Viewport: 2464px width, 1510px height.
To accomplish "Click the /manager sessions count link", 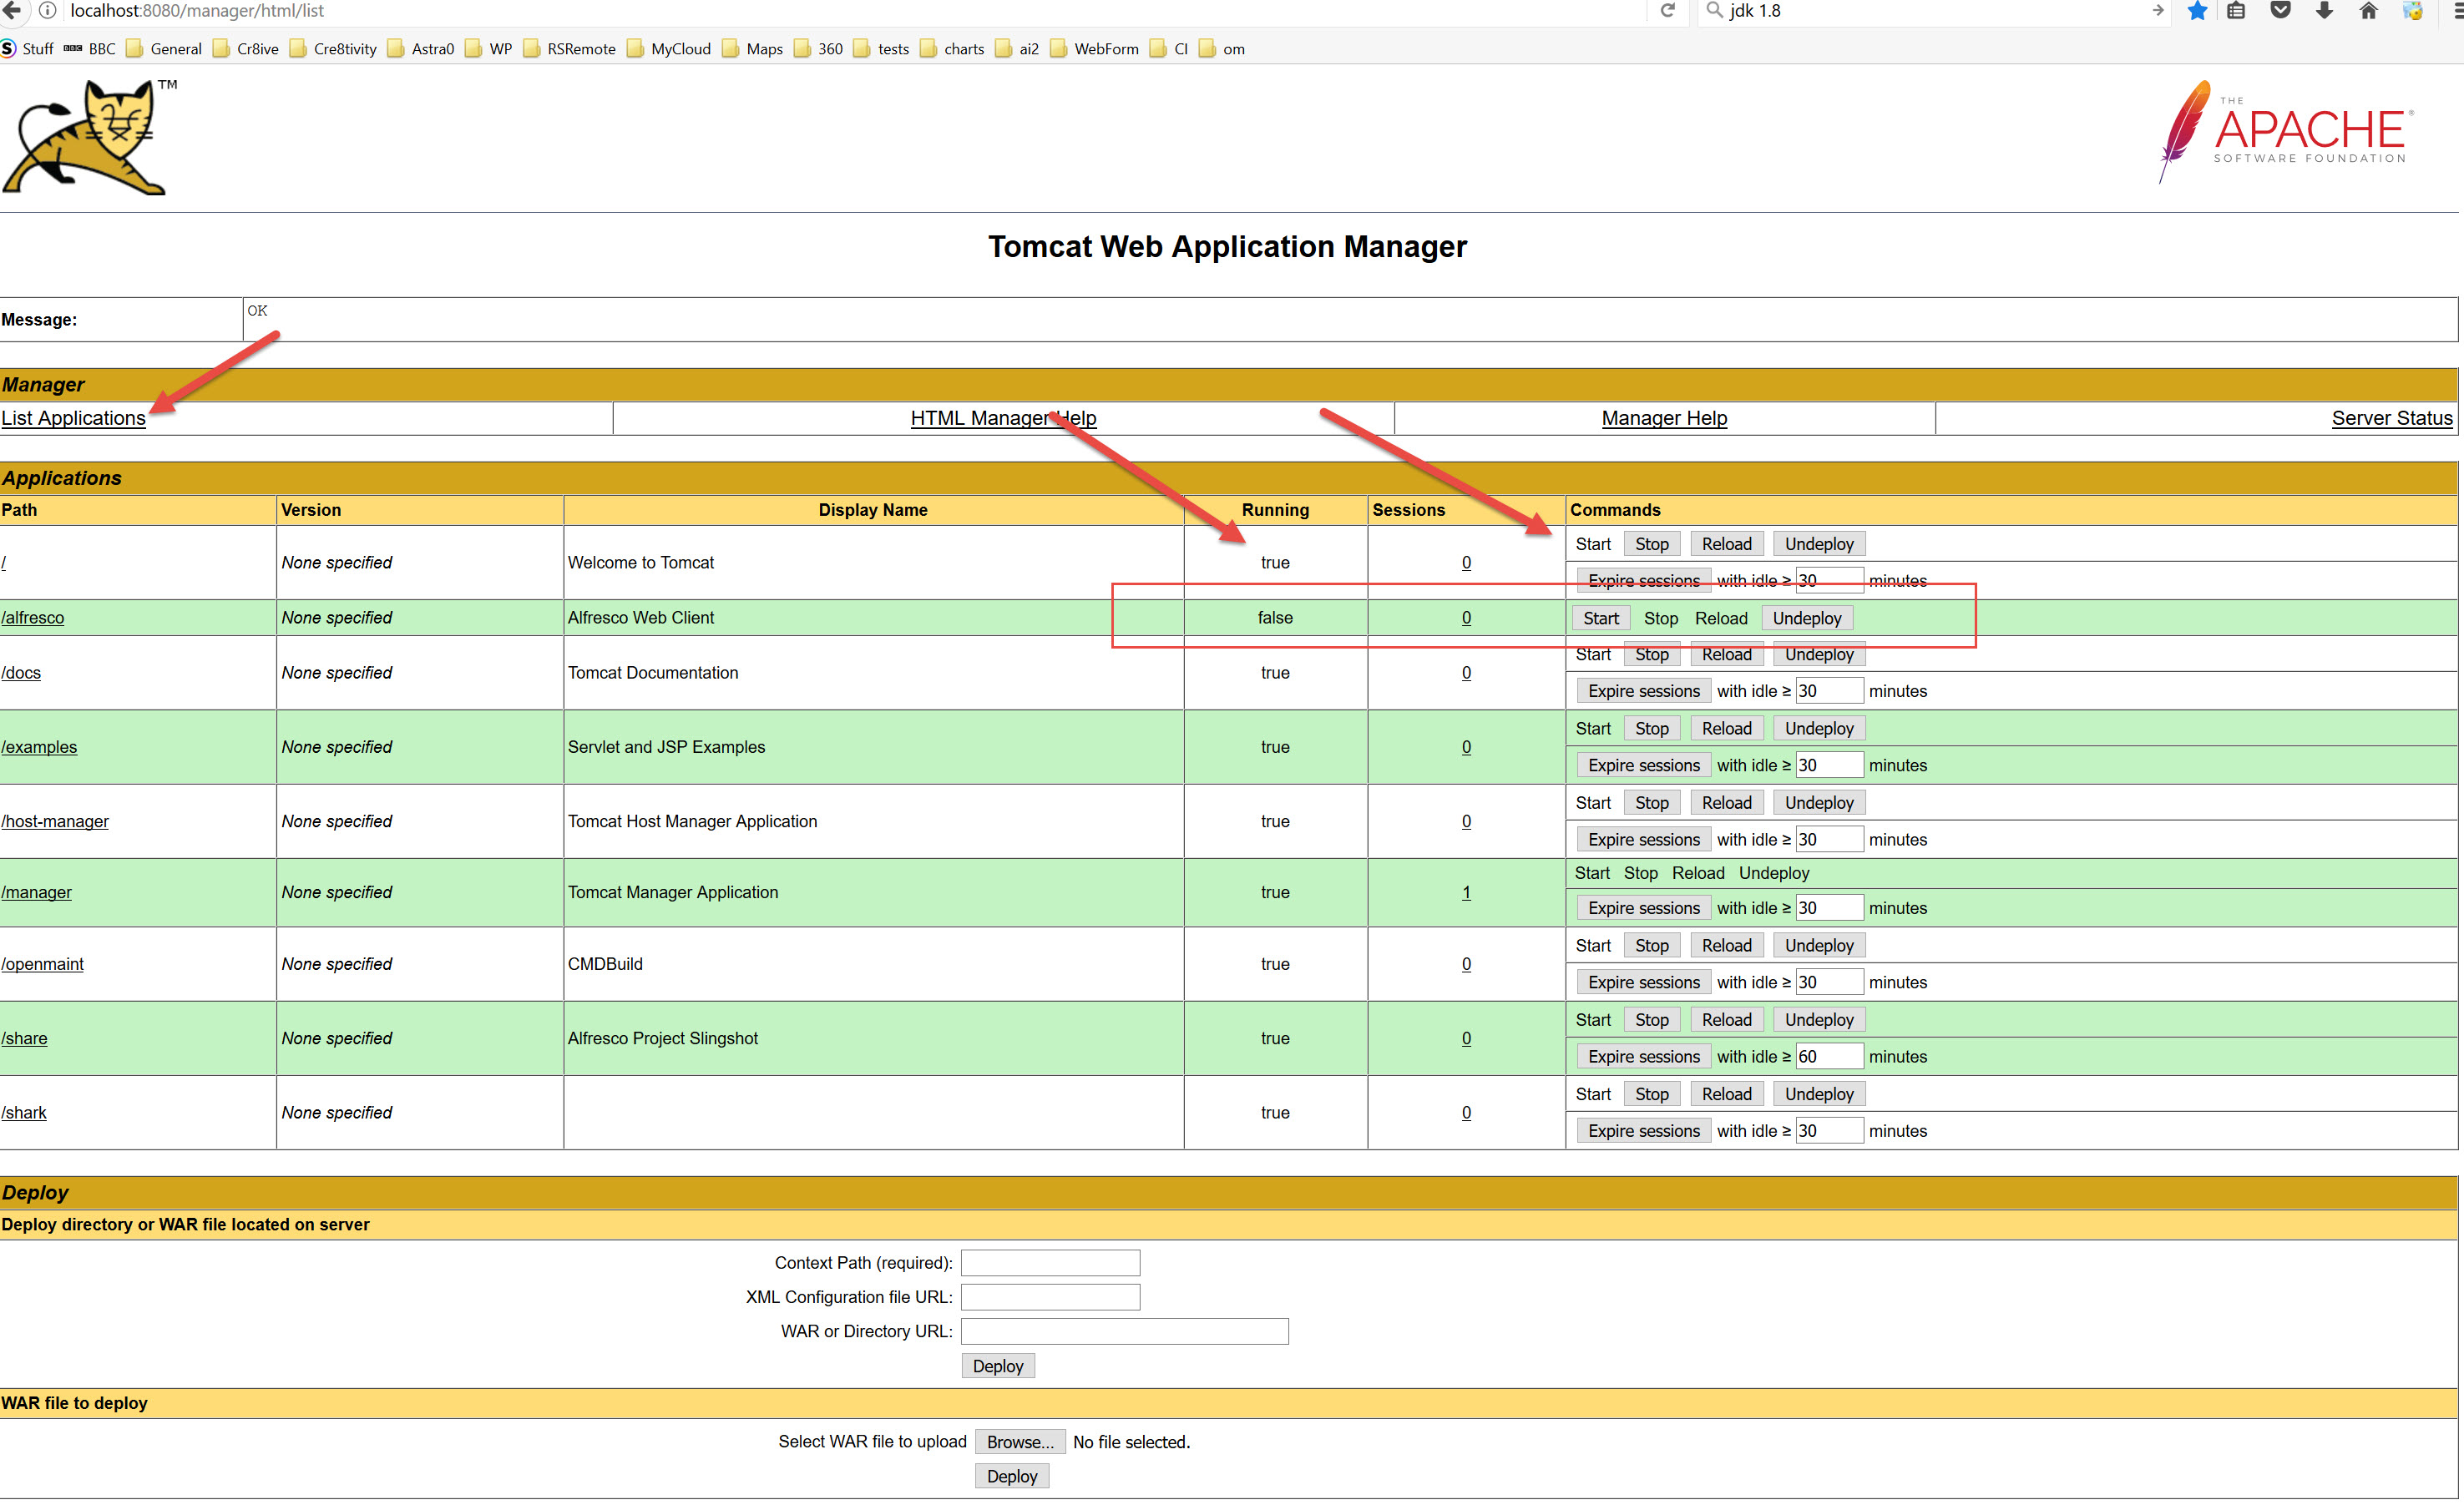I will (x=1466, y=892).
